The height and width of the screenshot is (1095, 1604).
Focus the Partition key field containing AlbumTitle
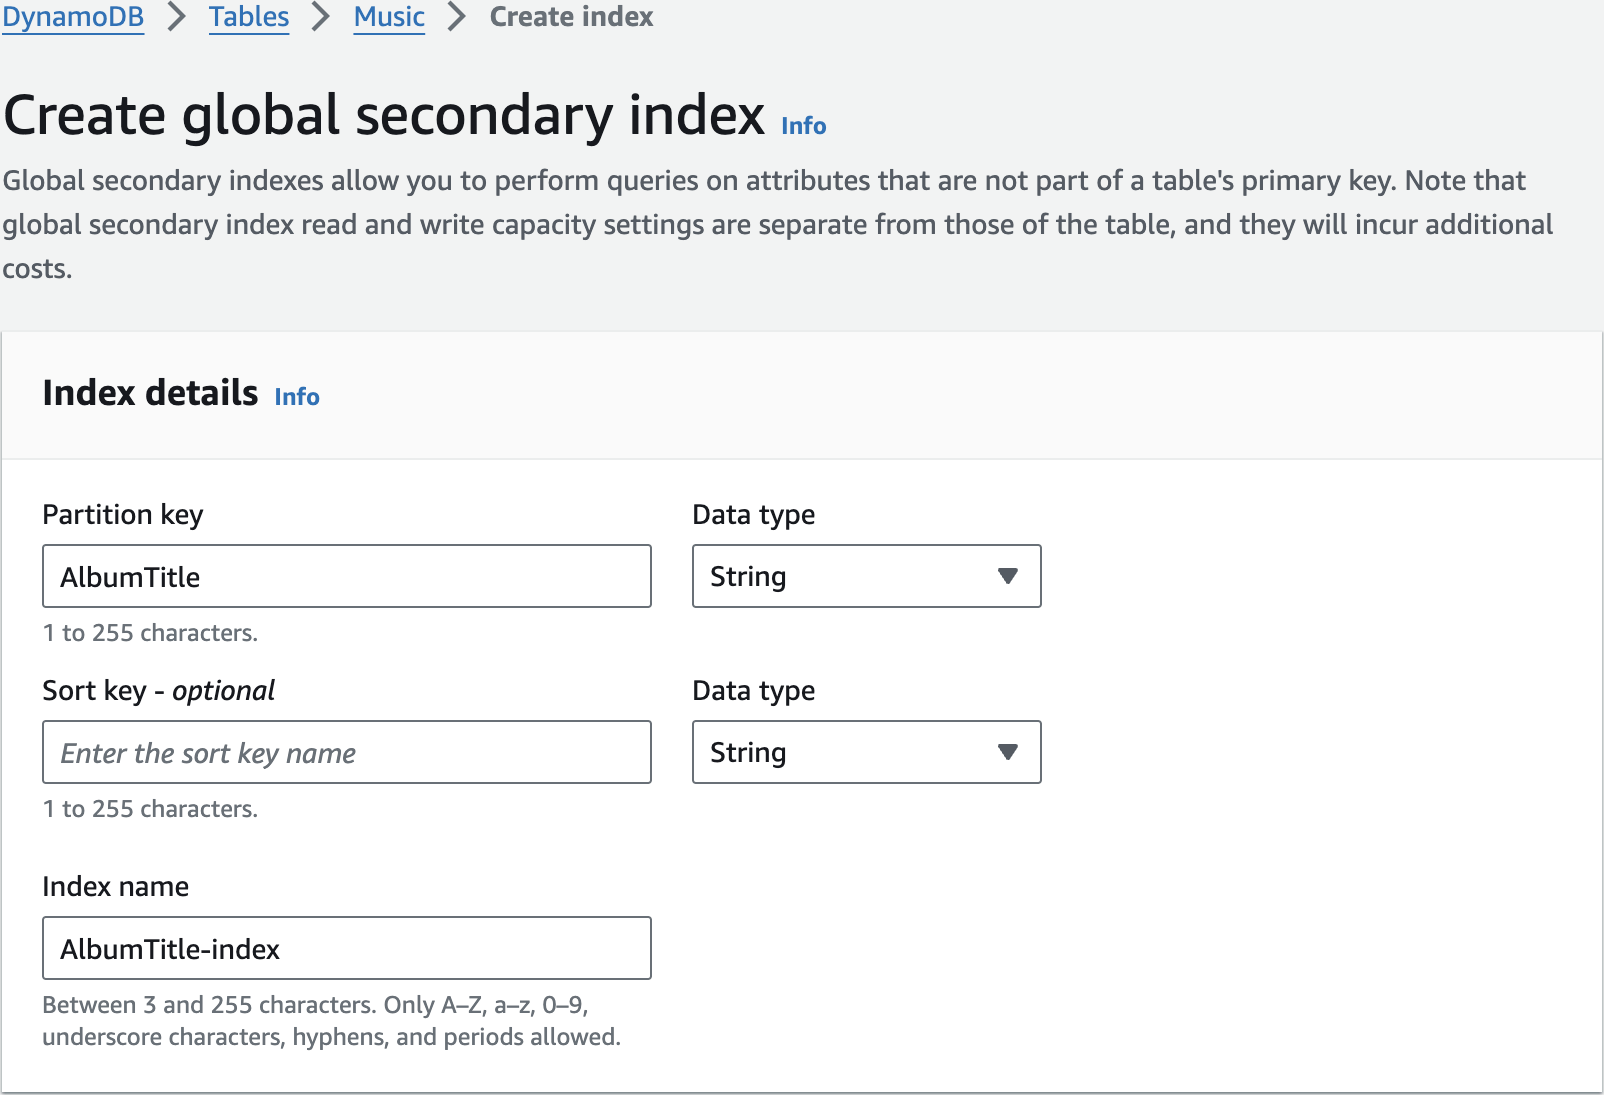(x=347, y=576)
